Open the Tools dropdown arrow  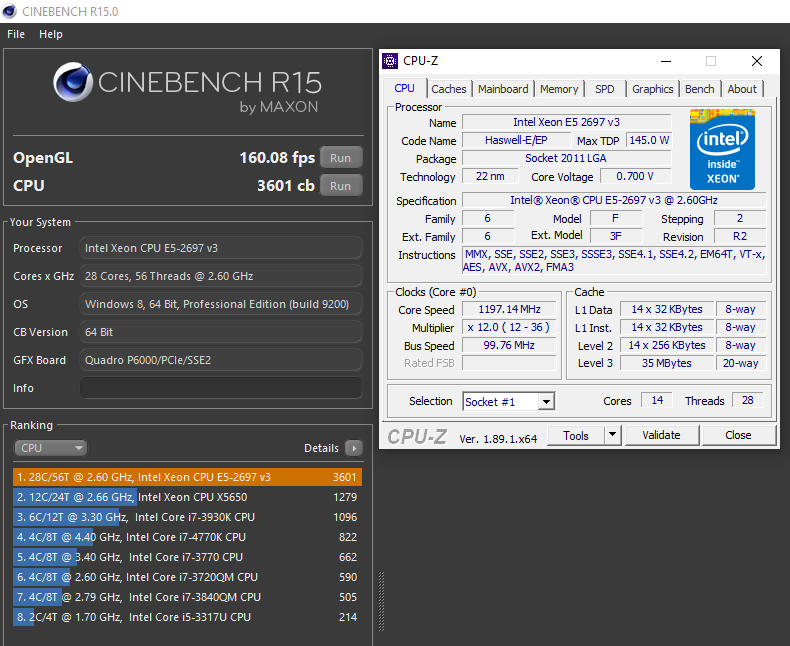613,434
